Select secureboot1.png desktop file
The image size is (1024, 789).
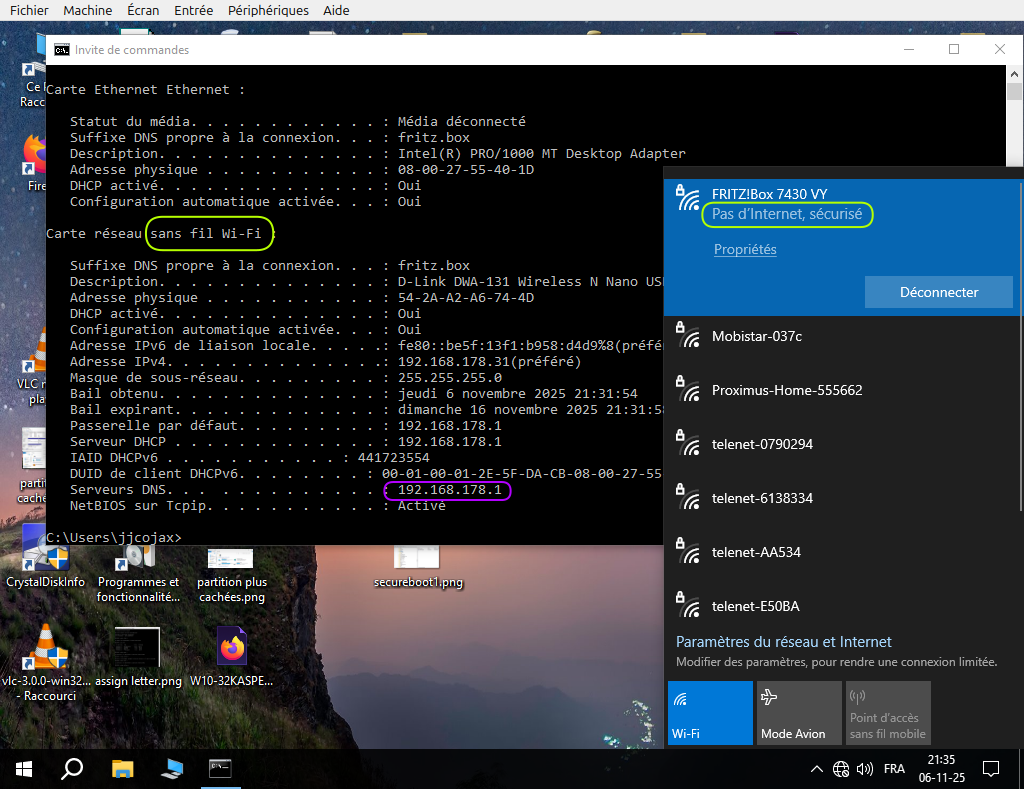418,567
